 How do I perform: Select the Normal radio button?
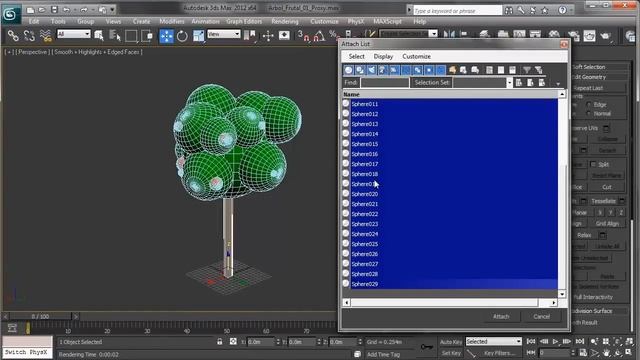[589, 113]
